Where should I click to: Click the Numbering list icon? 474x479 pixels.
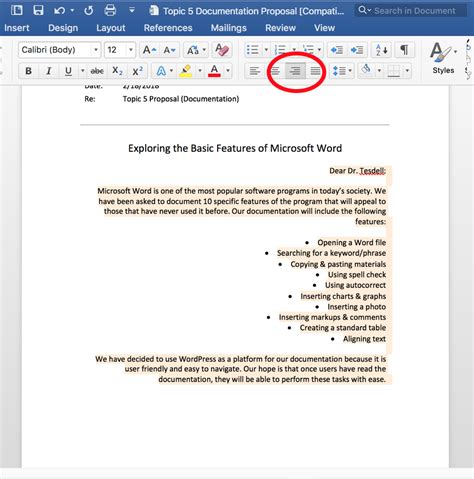coord(280,50)
